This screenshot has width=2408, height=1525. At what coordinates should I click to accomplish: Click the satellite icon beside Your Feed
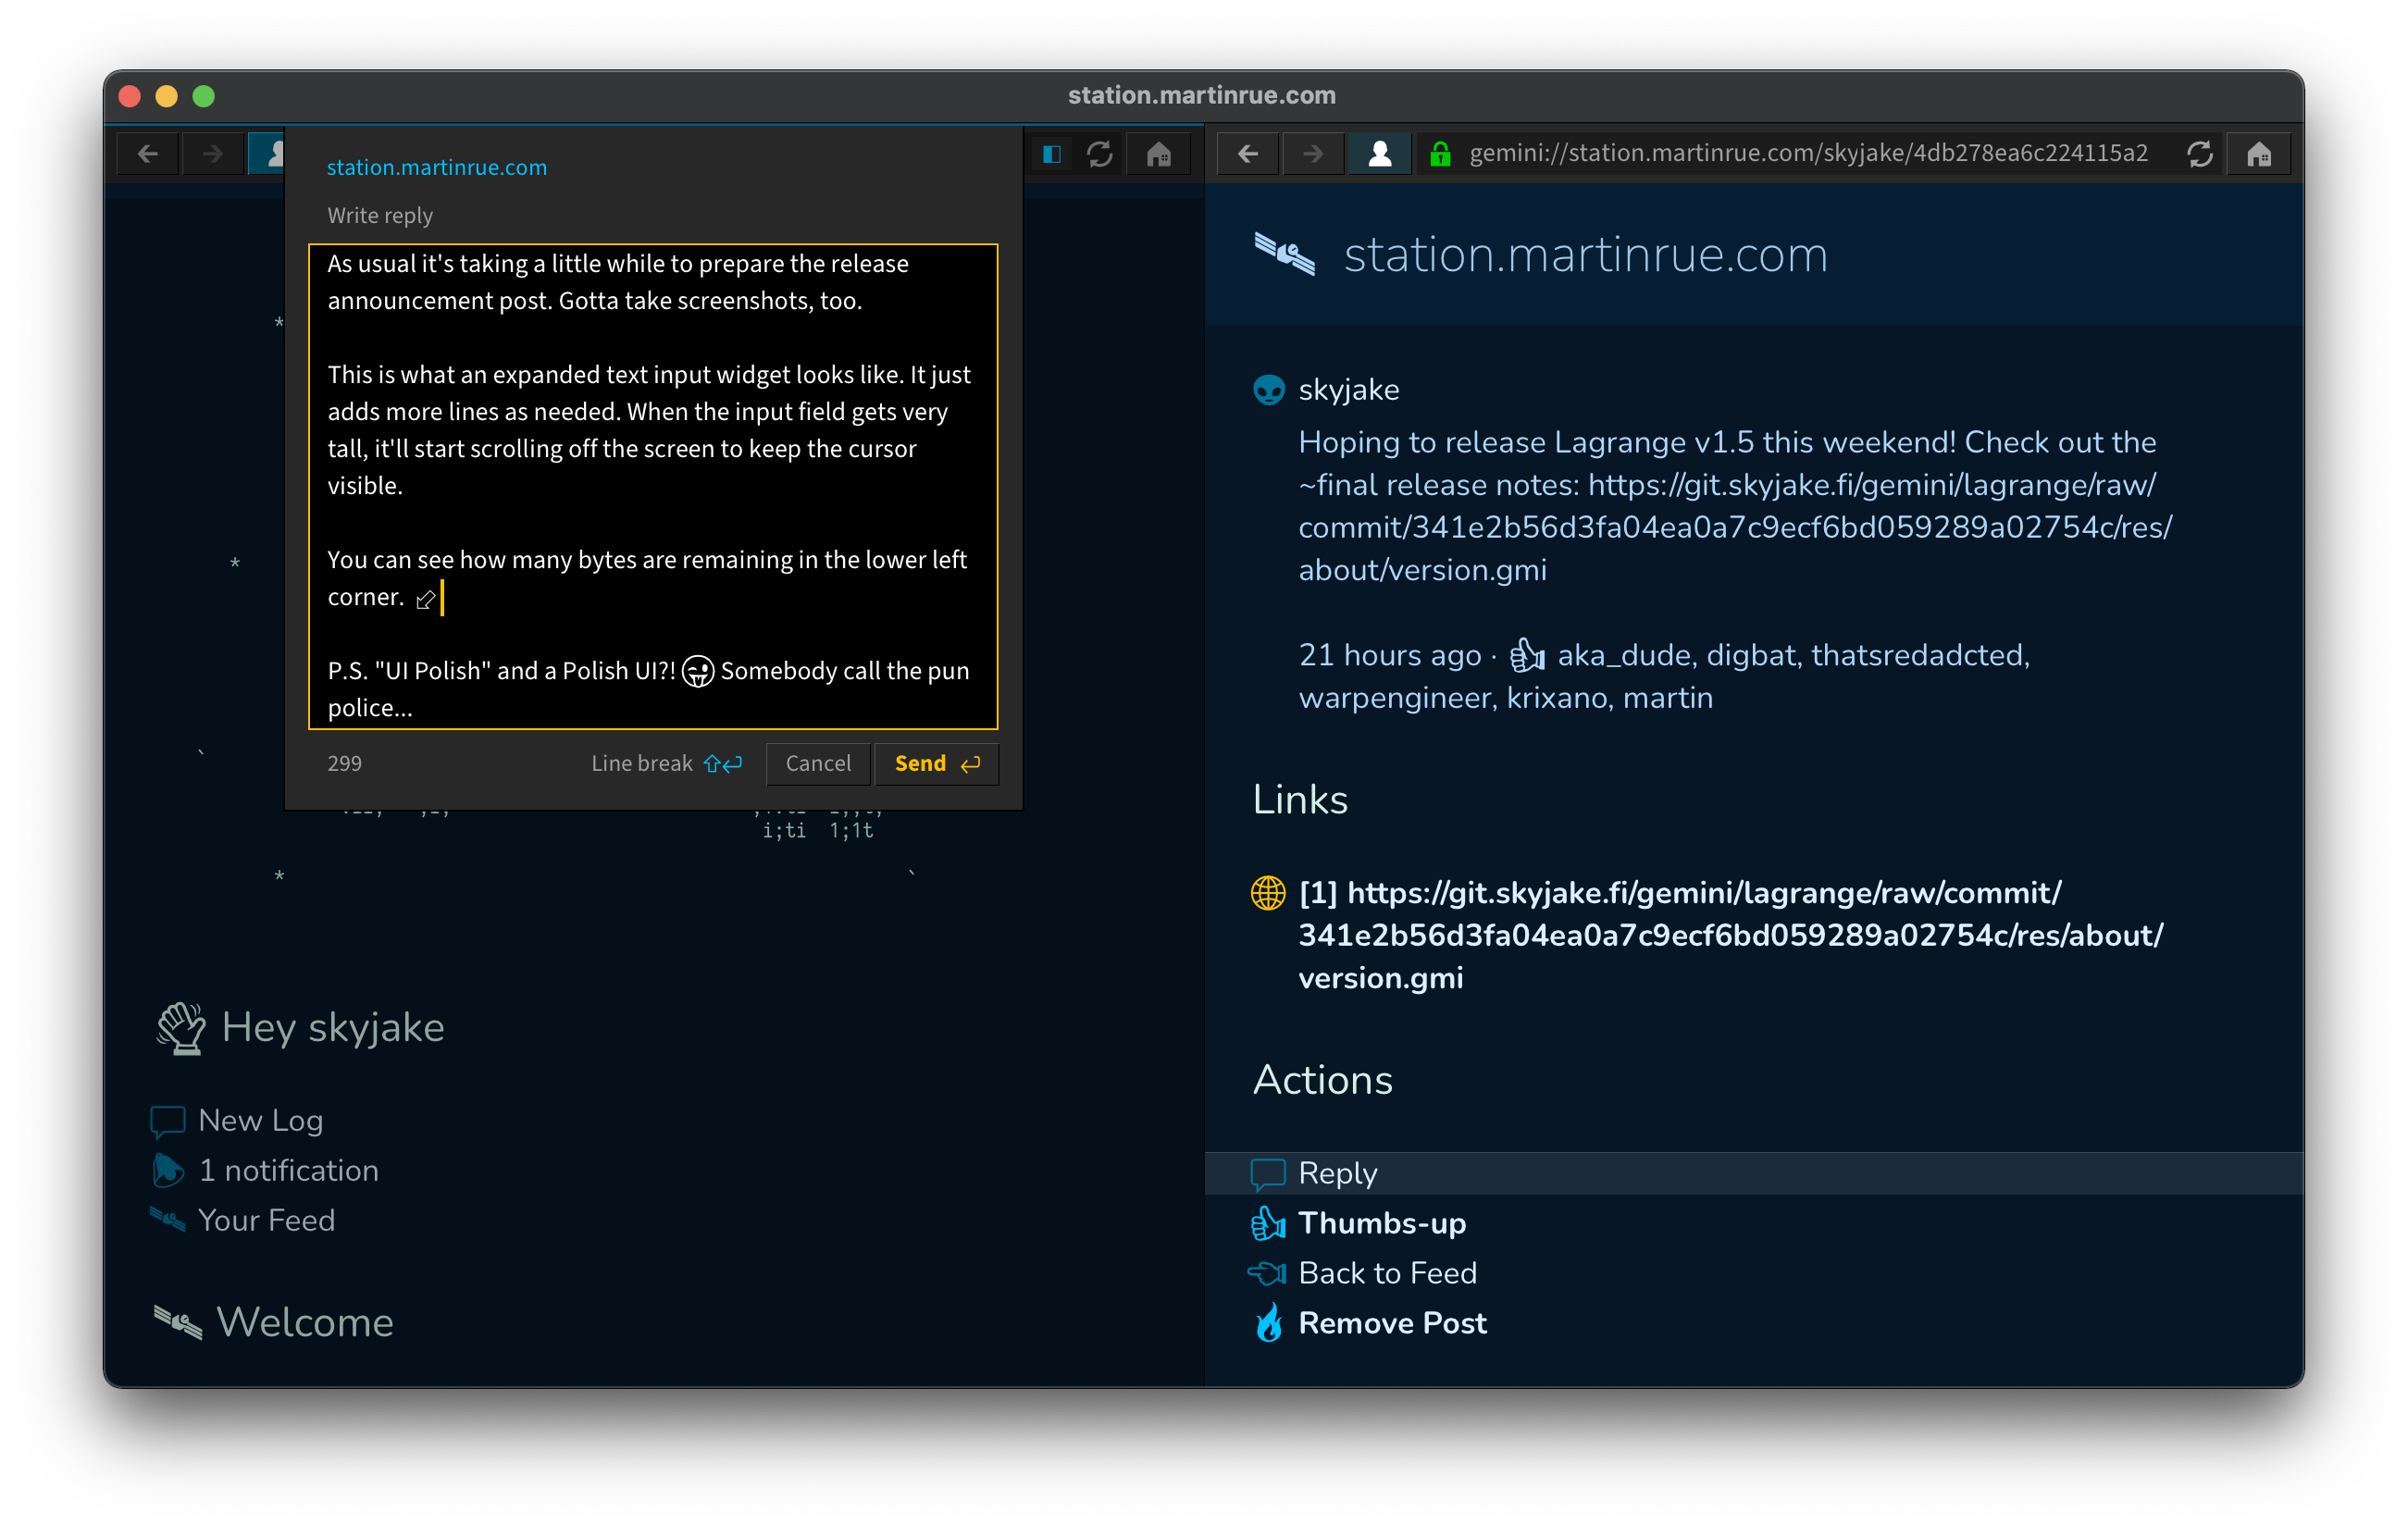point(168,1219)
